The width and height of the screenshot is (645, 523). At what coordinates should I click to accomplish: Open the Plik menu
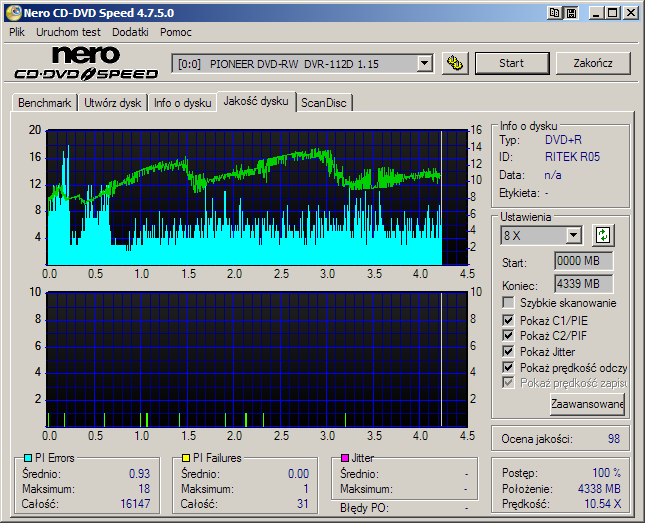pos(17,32)
